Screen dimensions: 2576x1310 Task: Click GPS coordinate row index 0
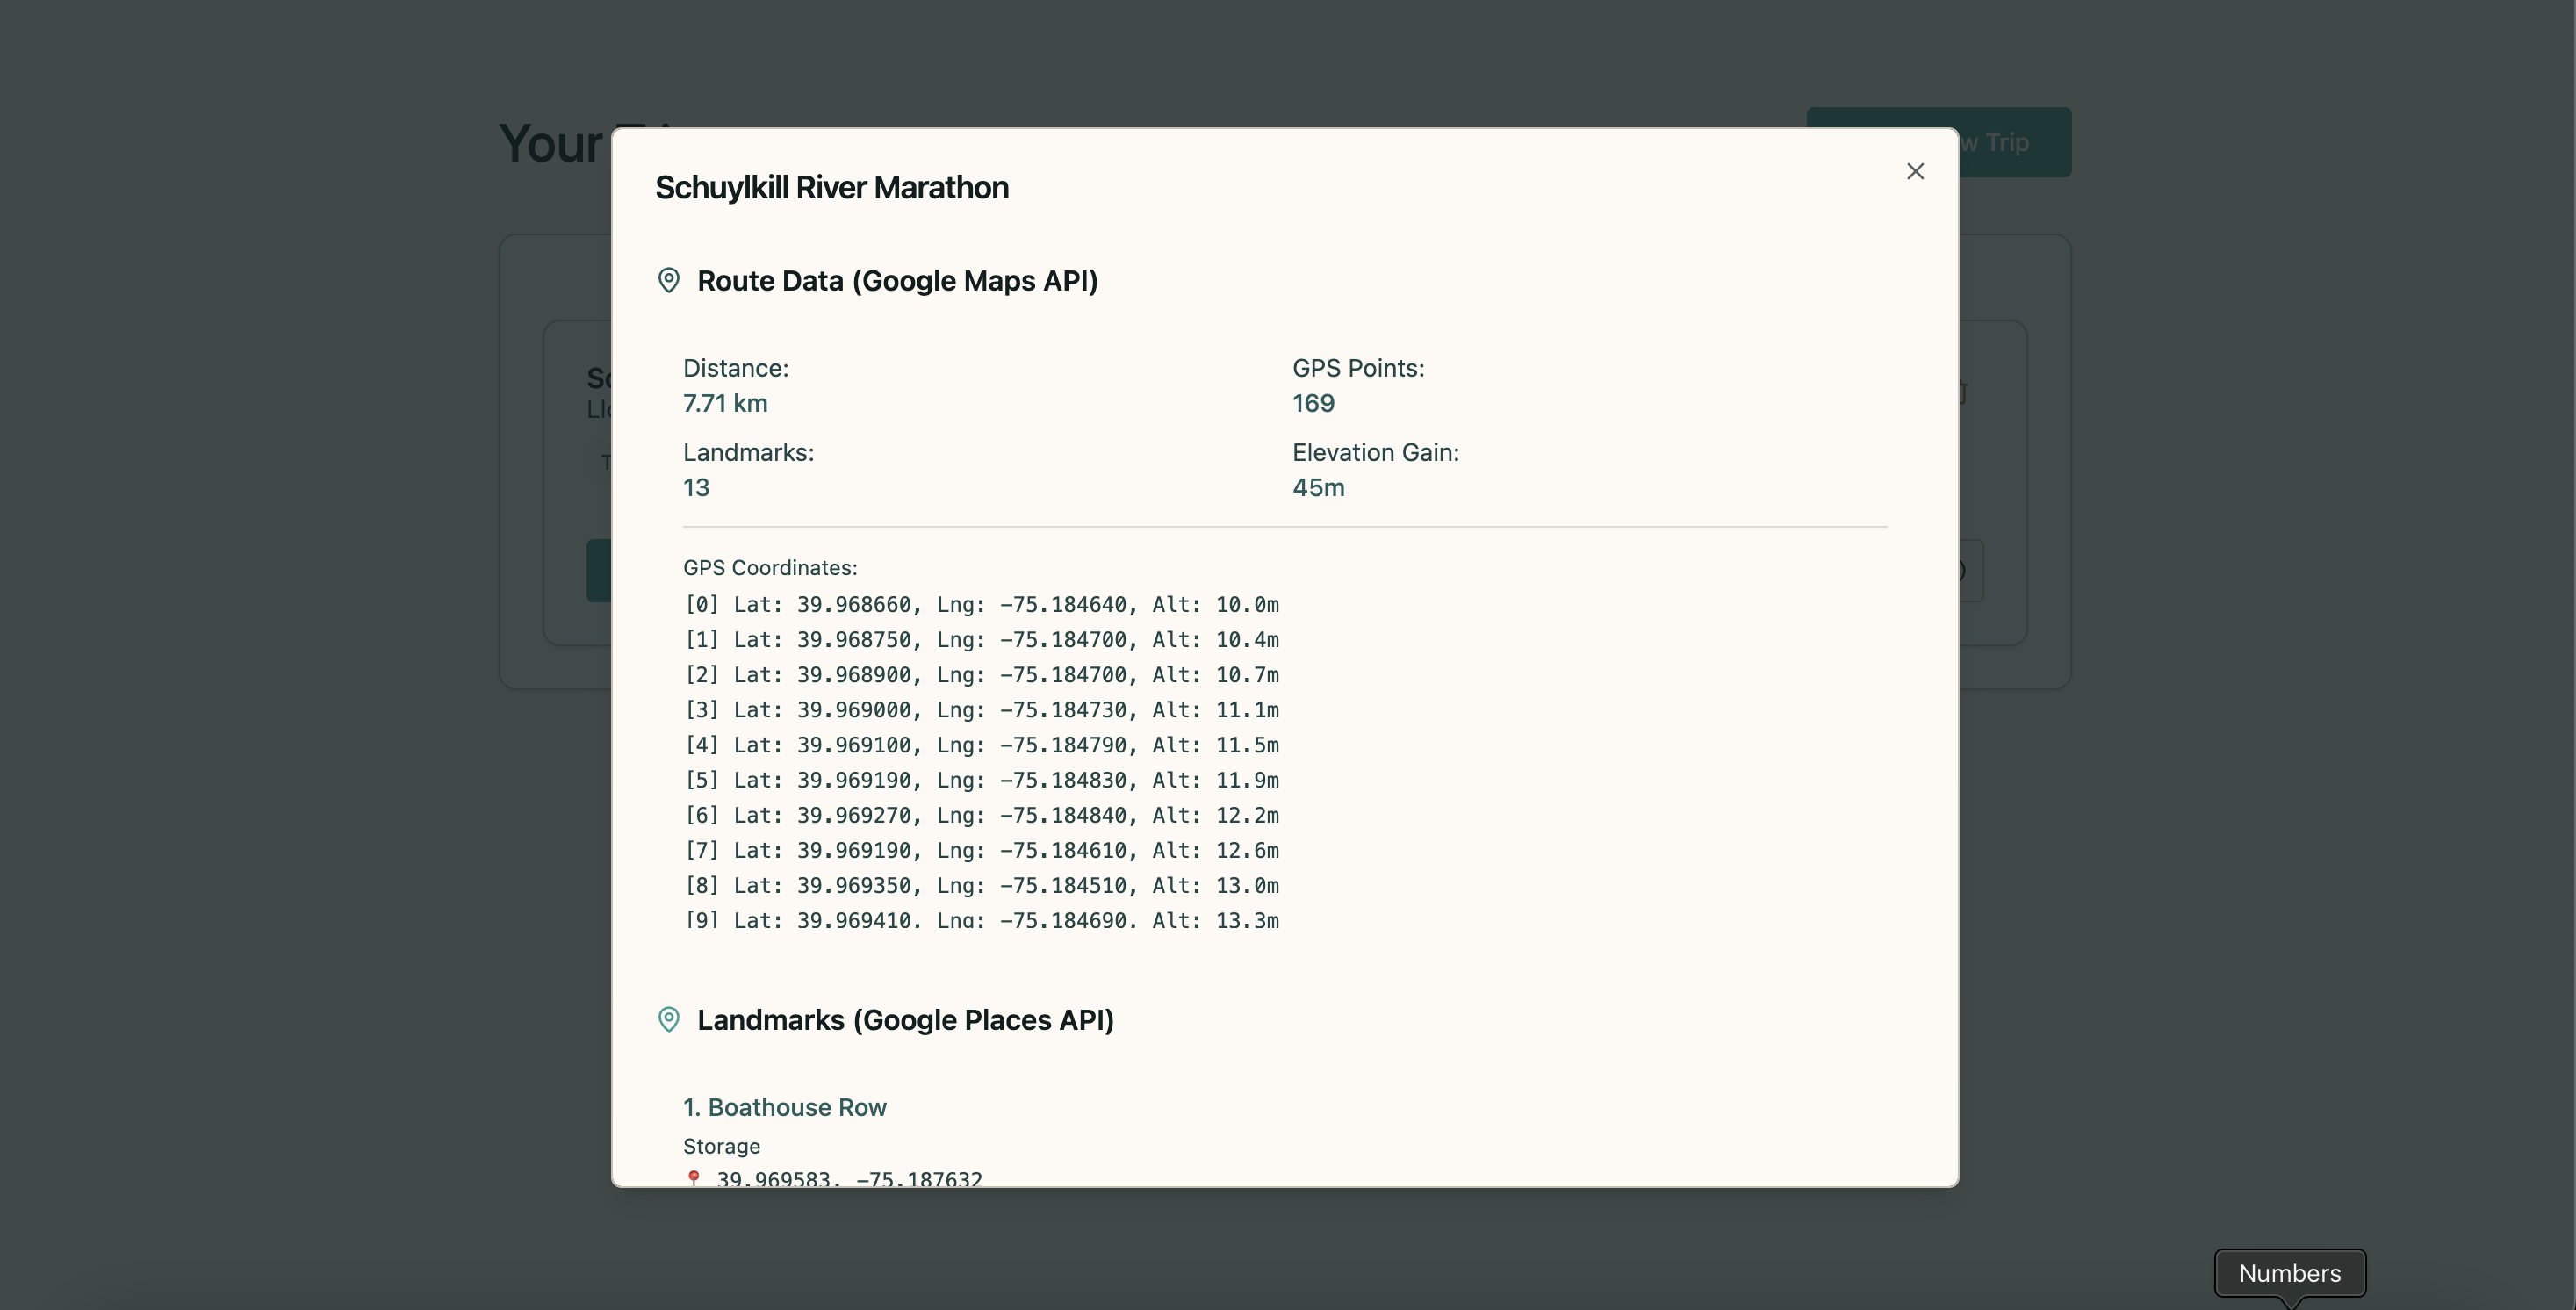tap(980, 604)
